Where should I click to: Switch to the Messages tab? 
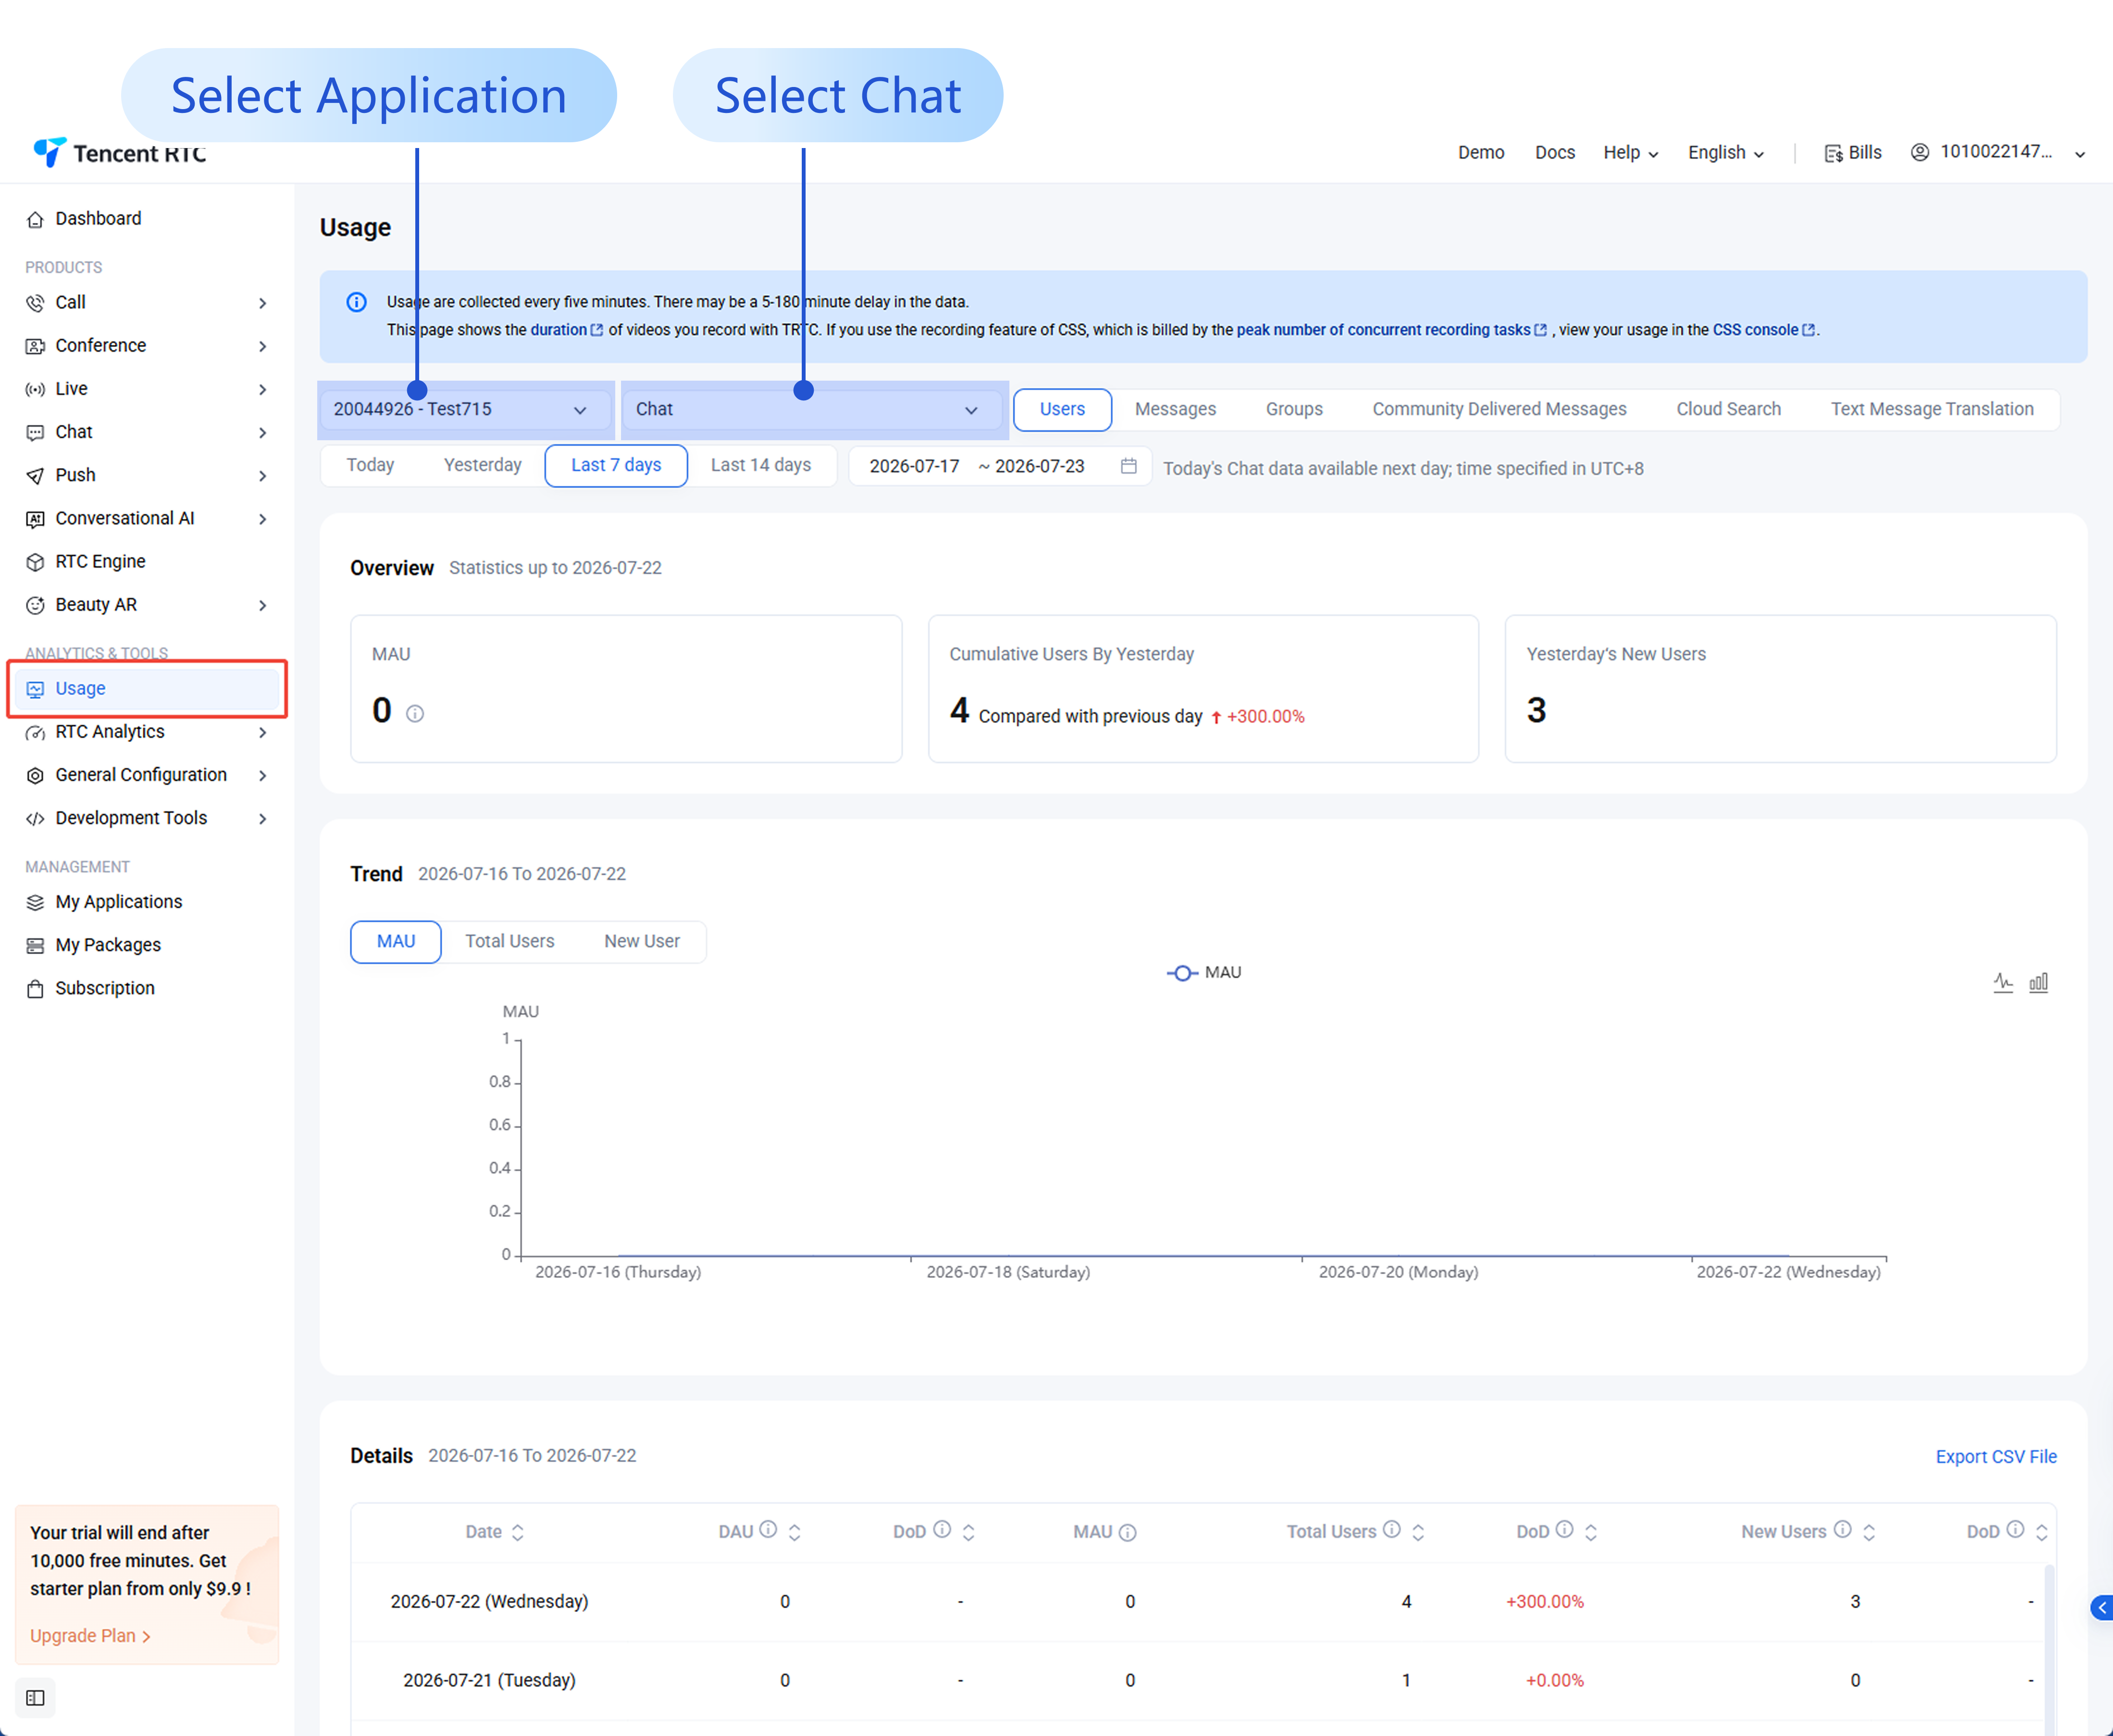pyautogui.click(x=1175, y=409)
